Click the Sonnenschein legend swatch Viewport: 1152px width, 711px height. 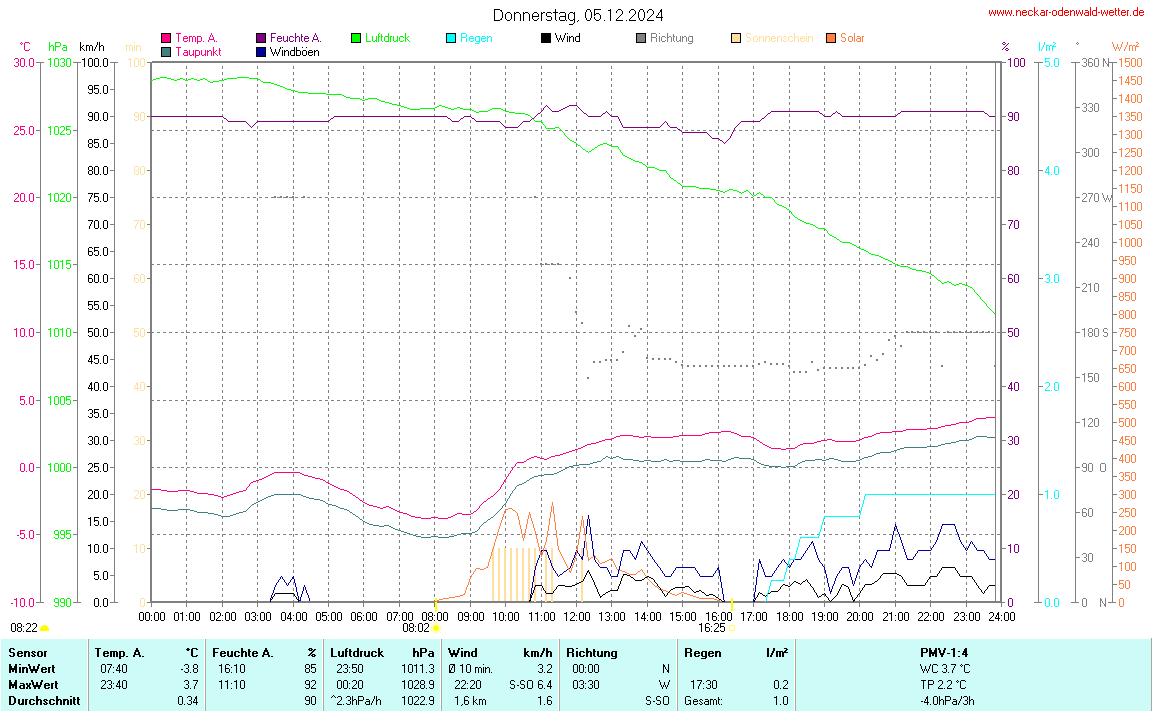click(x=736, y=38)
